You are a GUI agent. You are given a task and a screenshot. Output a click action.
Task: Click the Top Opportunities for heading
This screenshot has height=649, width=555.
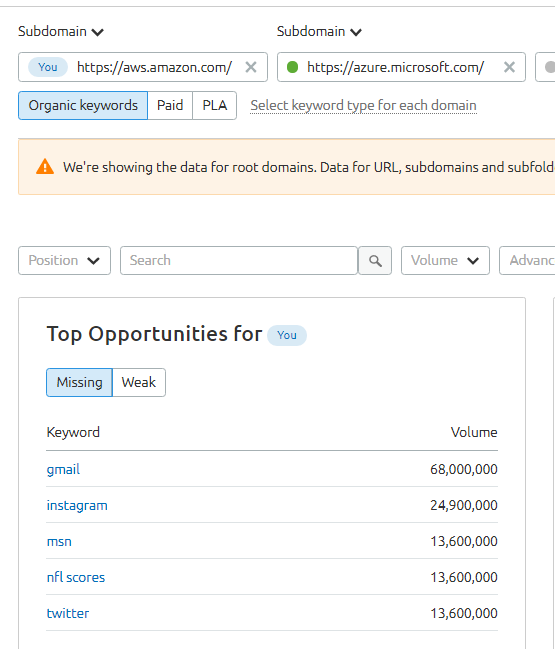[154, 334]
